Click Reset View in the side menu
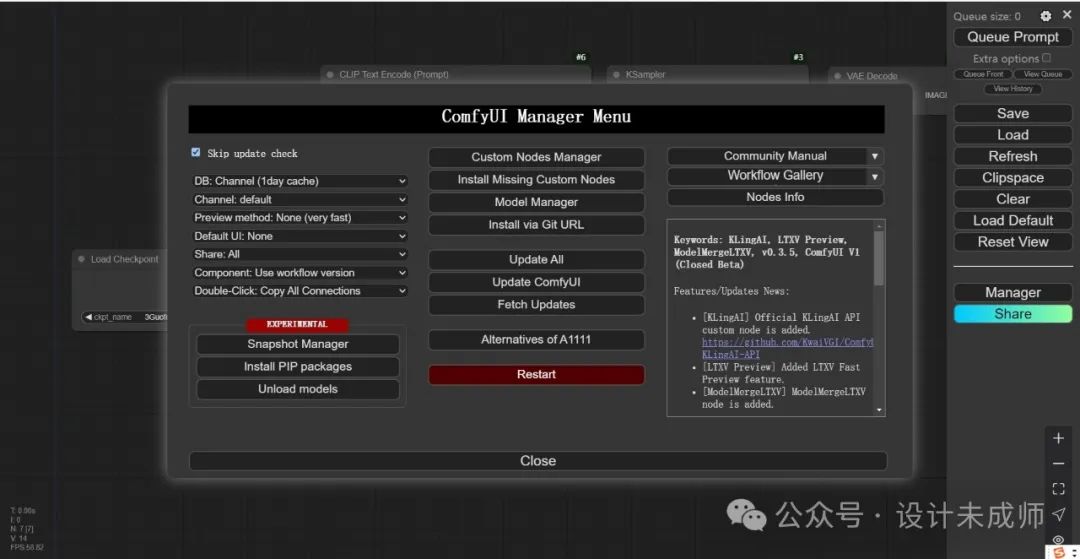The height and width of the screenshot is (559, 1080). [x=1012, y=242]
